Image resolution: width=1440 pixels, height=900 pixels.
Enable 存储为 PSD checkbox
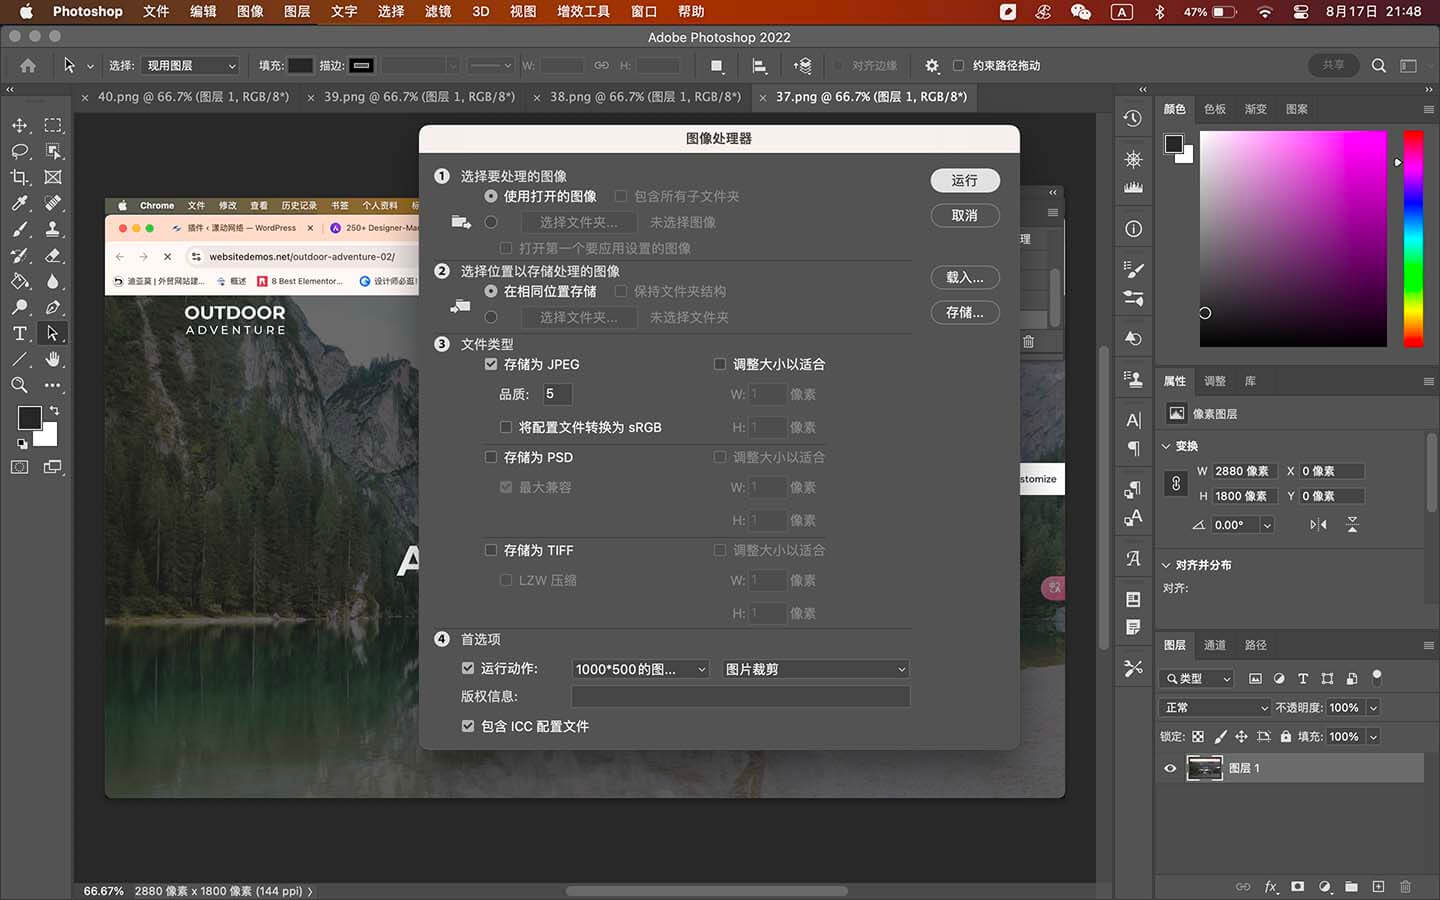[x=491, y=457]
